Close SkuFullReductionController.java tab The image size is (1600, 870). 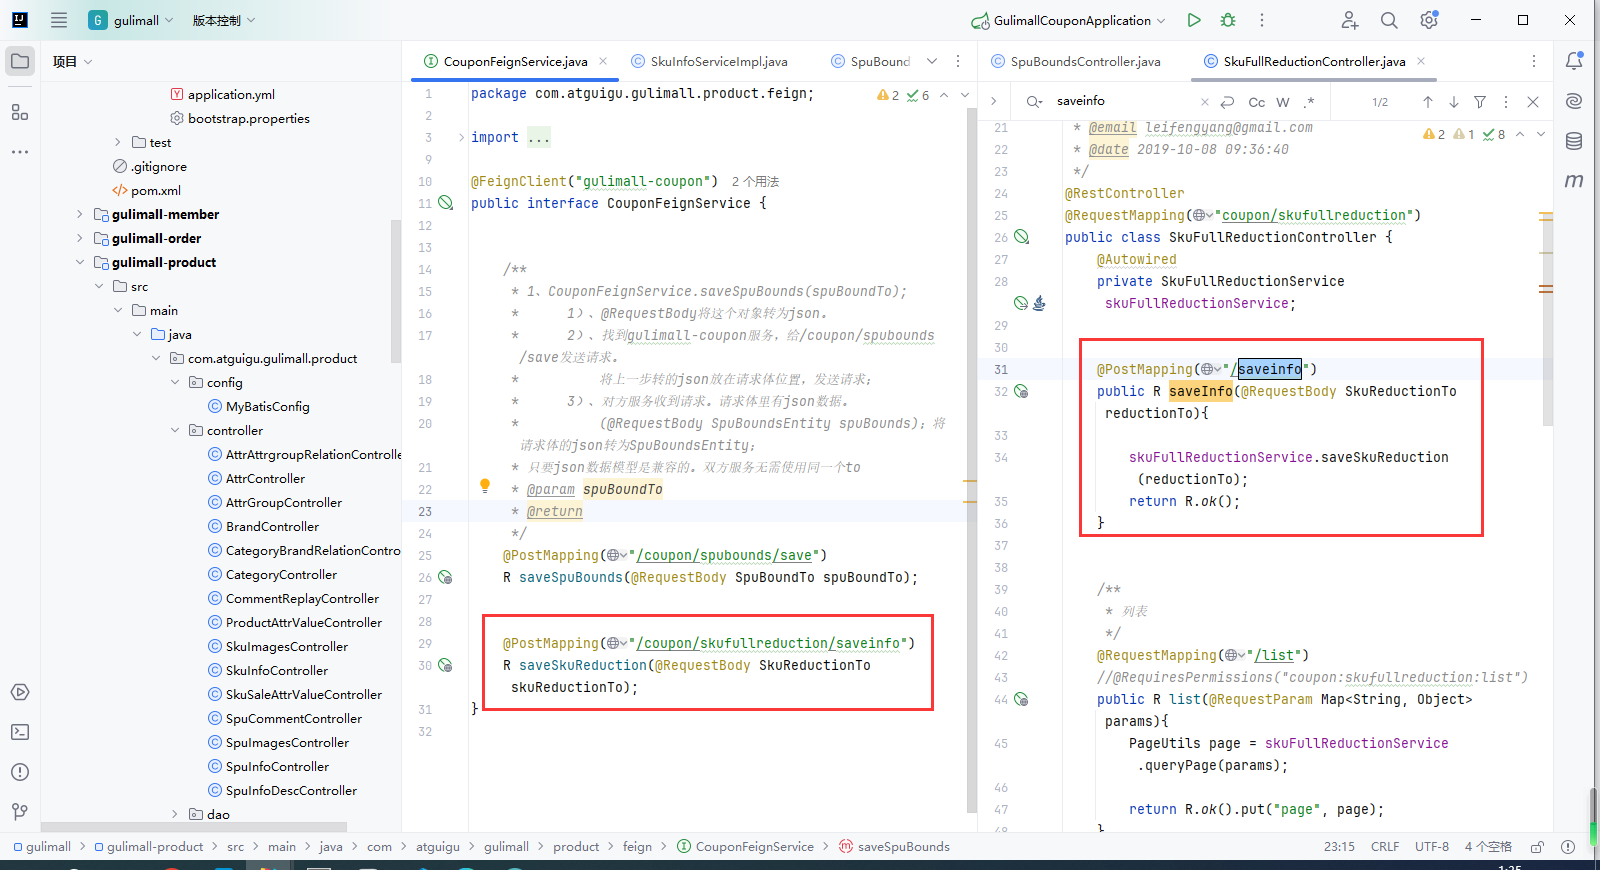1421,61
